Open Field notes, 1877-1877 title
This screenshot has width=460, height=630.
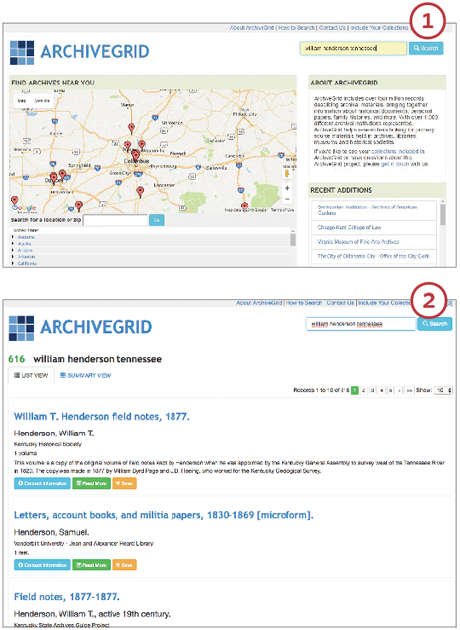(x=67, y=597)
